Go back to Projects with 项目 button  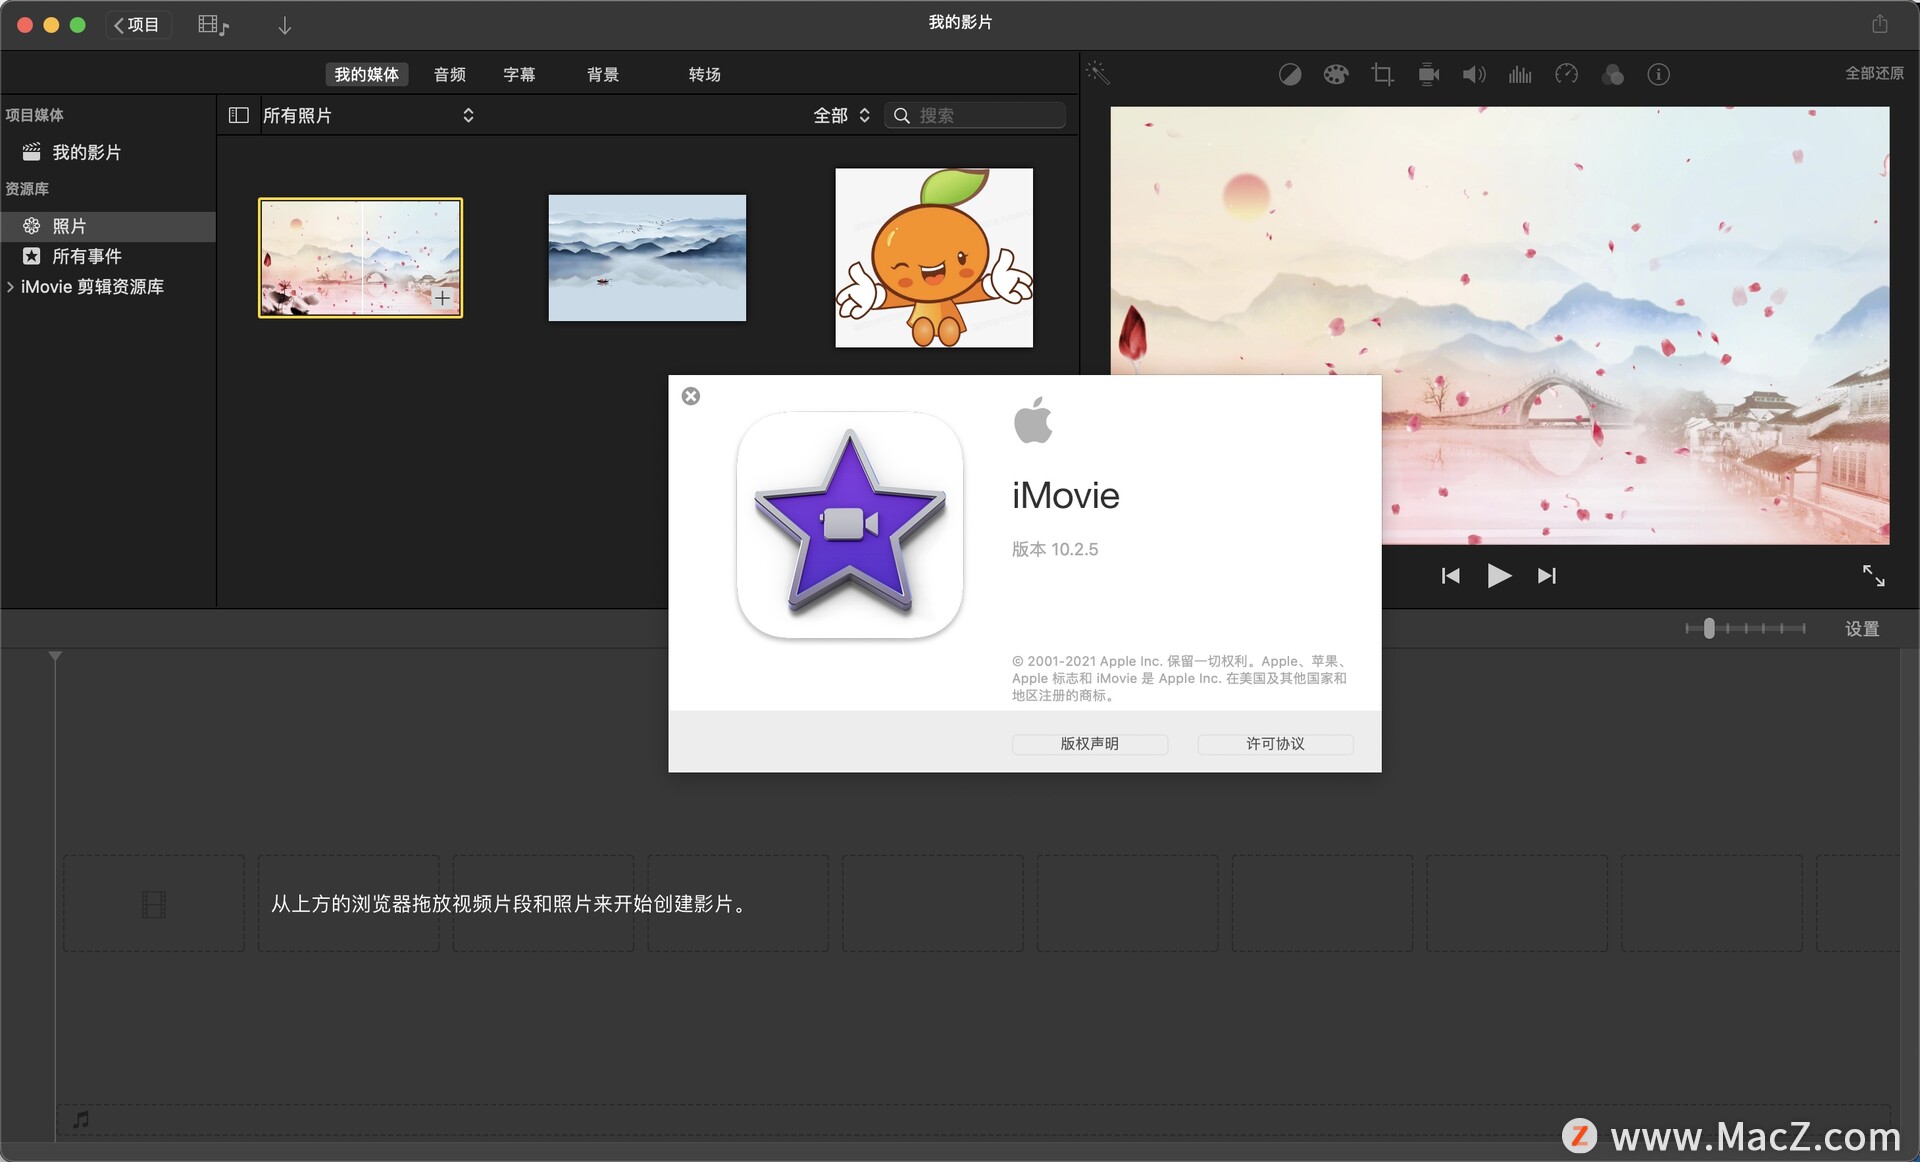click(138, 25)
